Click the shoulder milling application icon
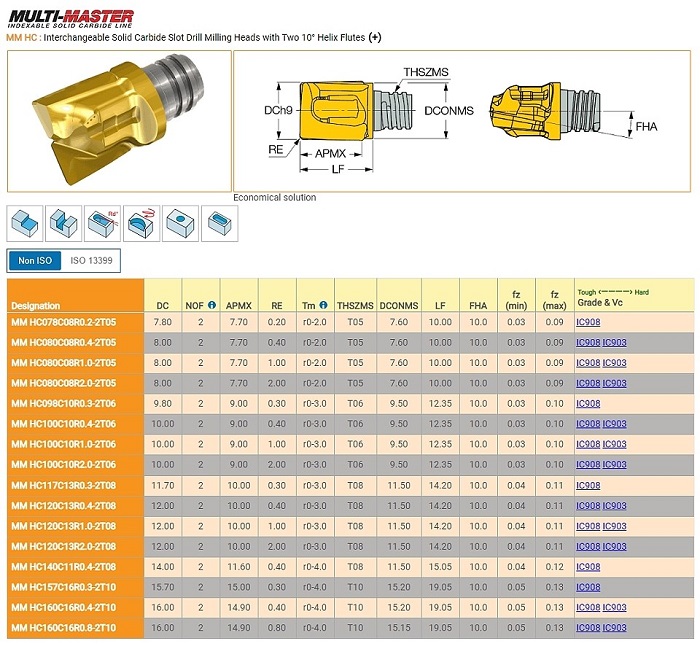 pos(25,223)
